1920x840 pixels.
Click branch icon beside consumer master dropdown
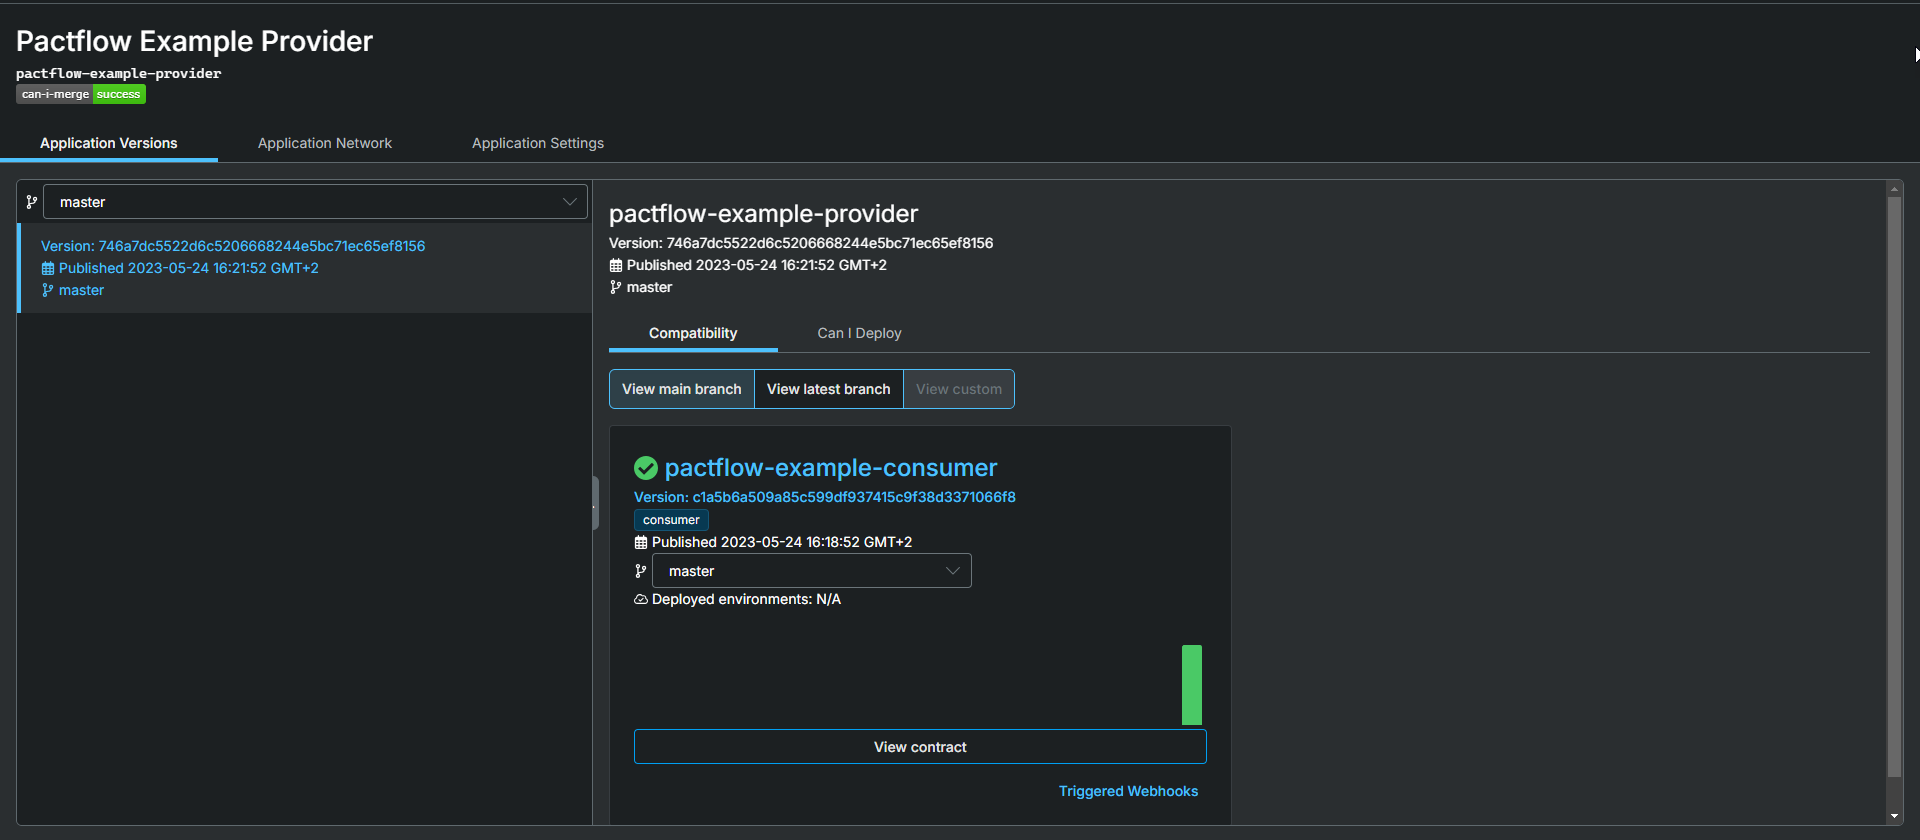(x=641, y=571)
